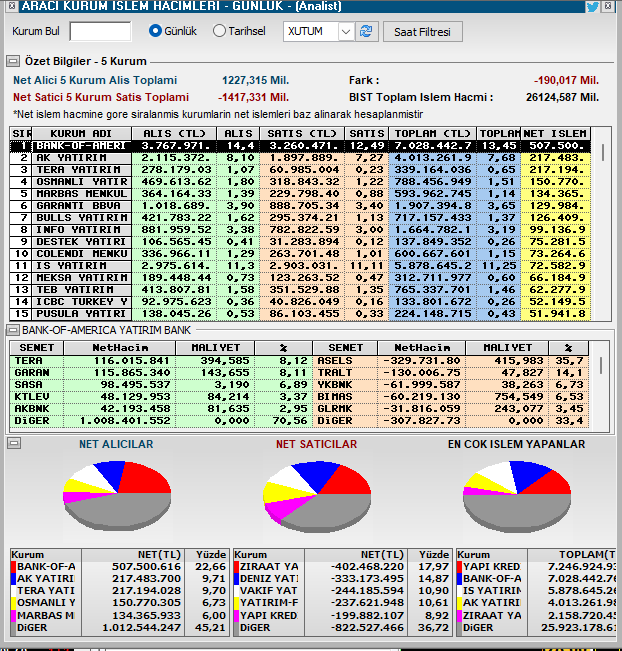Sort by KURUM ADI column header

tap(81, 133)
